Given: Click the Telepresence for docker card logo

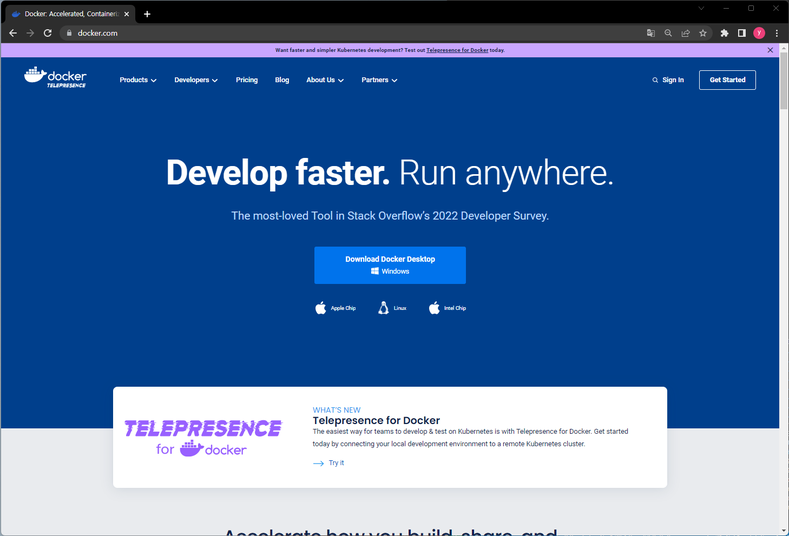Looking at the screenshot, I should [203, 438].
